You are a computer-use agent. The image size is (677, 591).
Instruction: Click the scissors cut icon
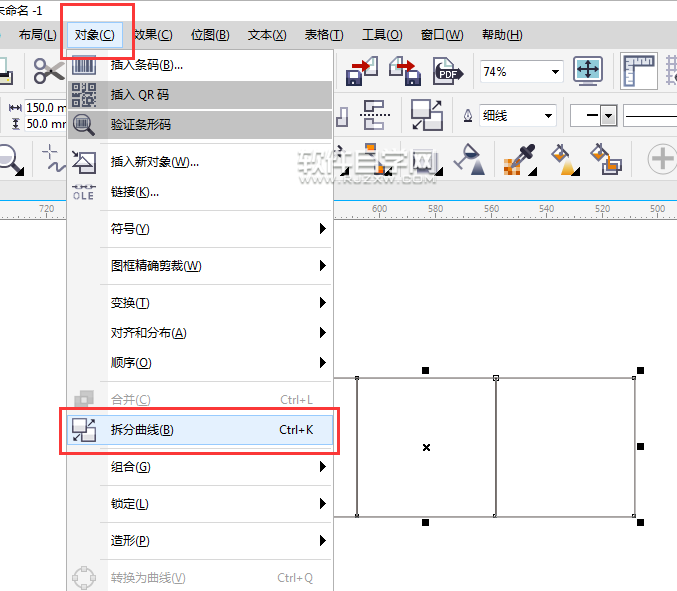coord(49,71)
